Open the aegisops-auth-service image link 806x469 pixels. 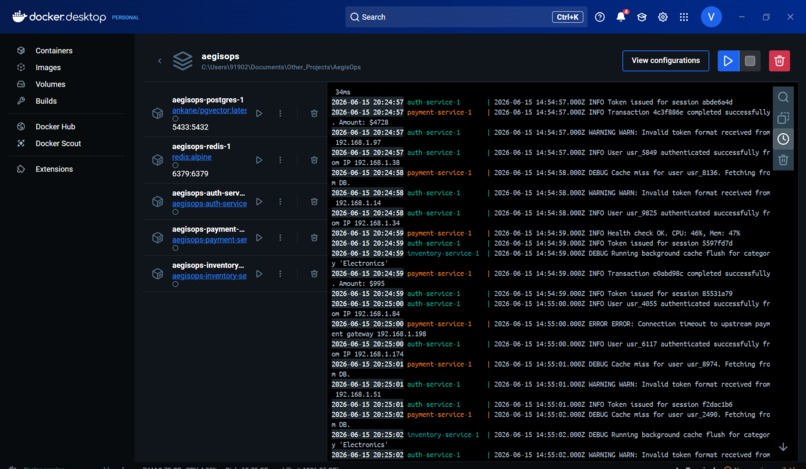[209, 204]
